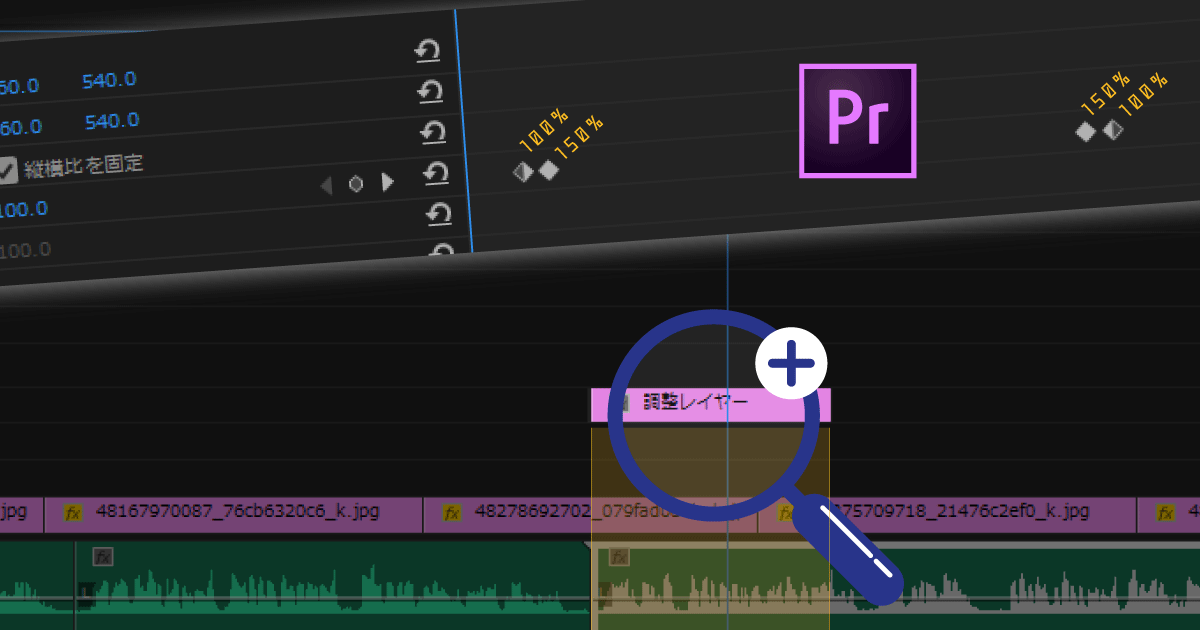The width and height of the screenshot is (1200, 630).
Task: Select the clip ending in 21476c2ef0_k.jpg
Action: point(948,513)
